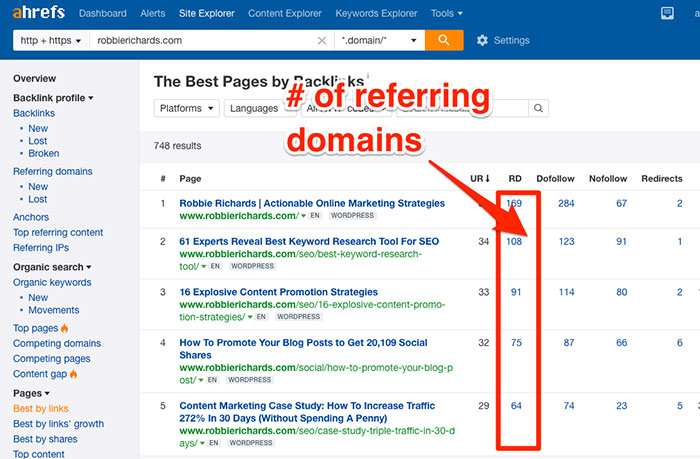
Task: Open Content Explorer in top navigation
Action: click(x=285, y=13)
